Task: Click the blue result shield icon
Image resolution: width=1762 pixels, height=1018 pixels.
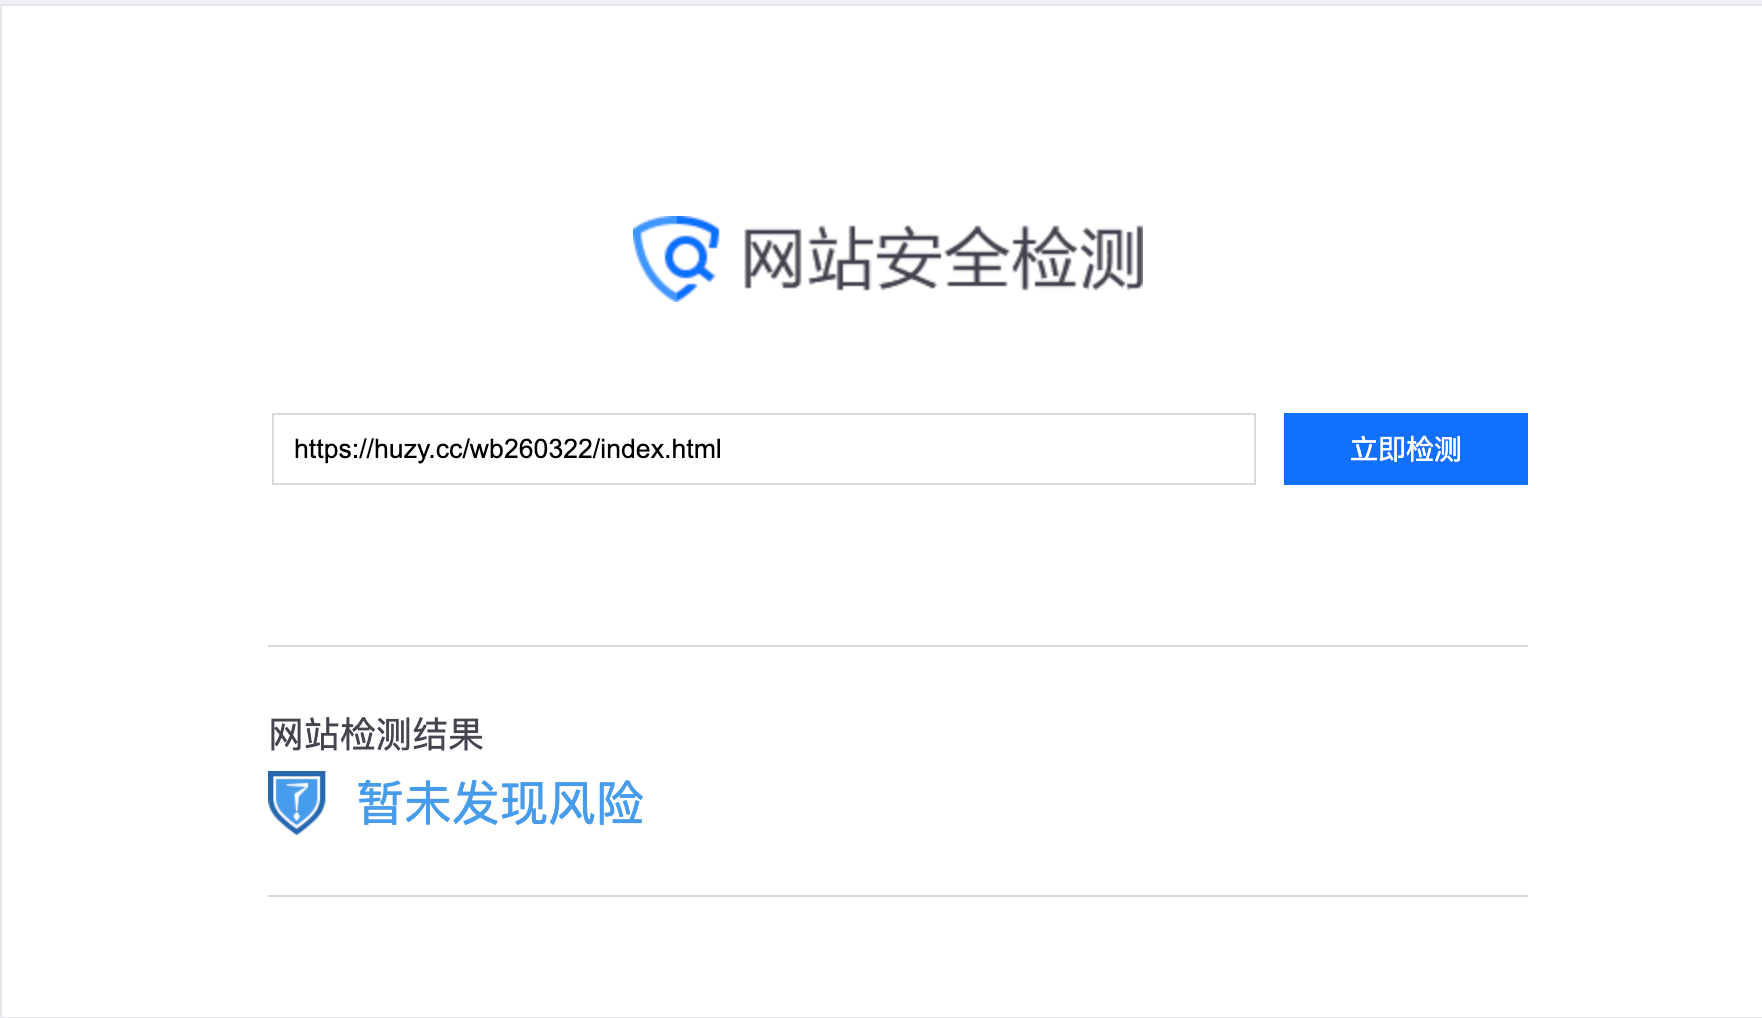Action: tap(297, 802)
